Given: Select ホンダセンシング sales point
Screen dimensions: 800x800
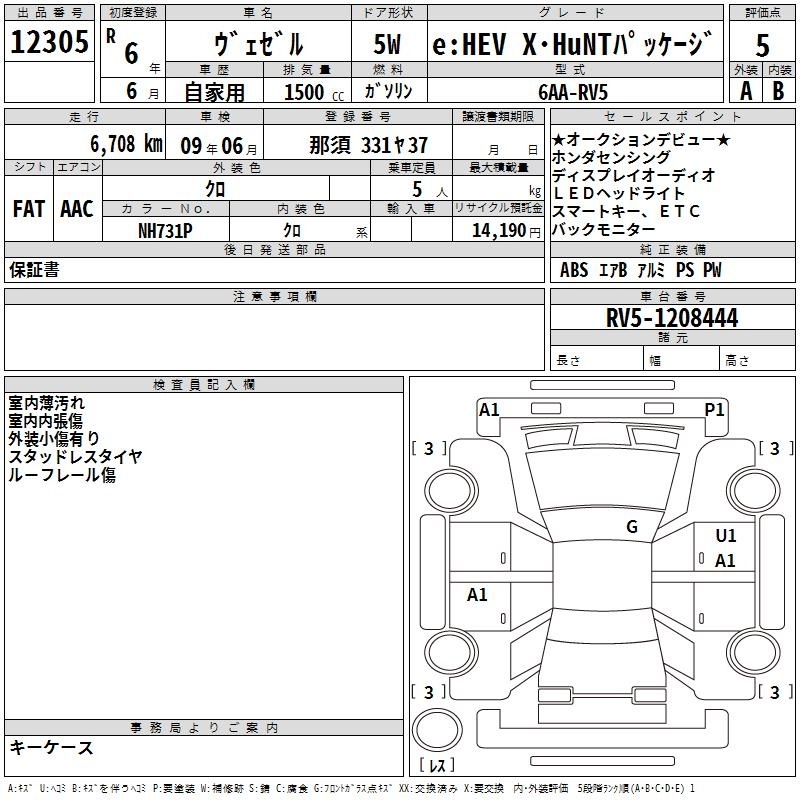Looking at the screenshot, I should coord(611,157).
